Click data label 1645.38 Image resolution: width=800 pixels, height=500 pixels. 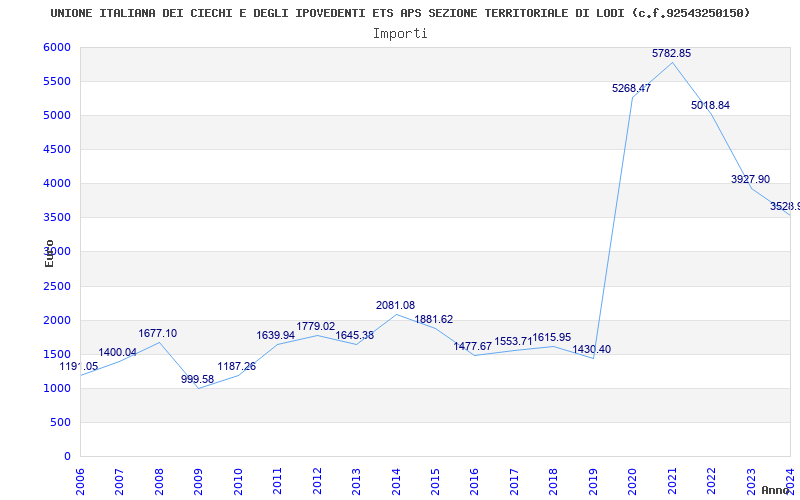tap(355, 336)
